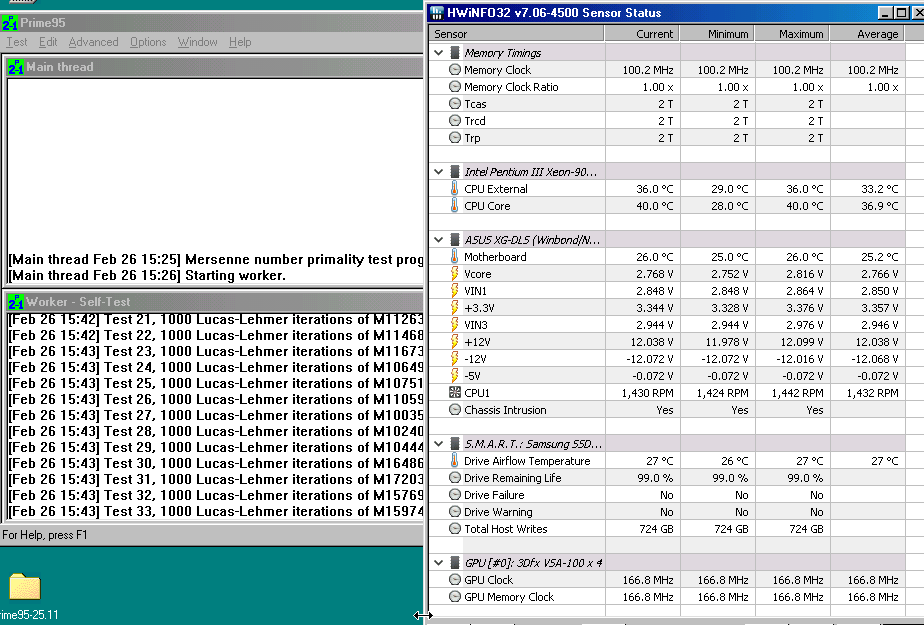Viewport: 924px width, 625px height.
Task: Click the Drive Warning status icon
Action: click(x=454, y=512)
